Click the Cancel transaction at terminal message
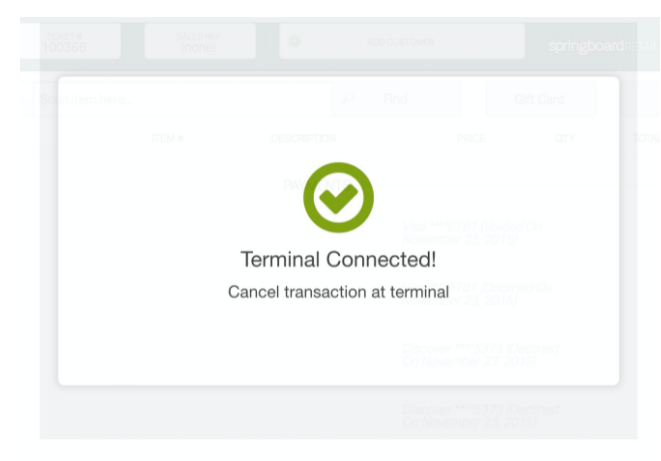 pyautogui.click(x=338, y=292)
